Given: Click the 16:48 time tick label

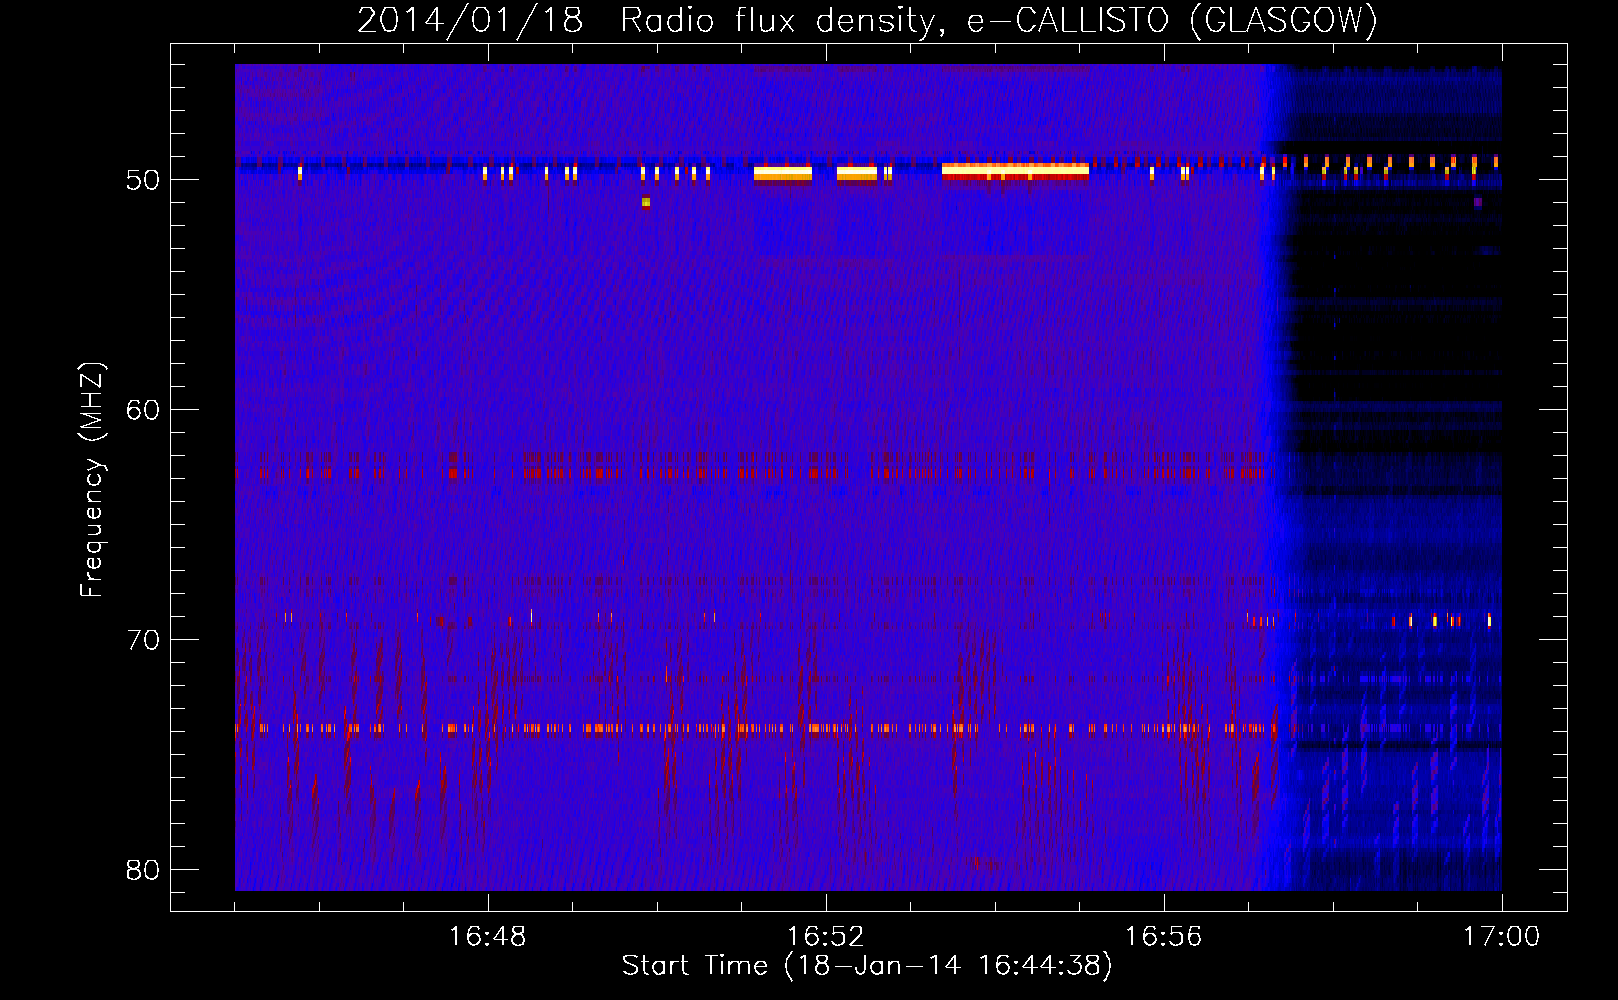Looking at the screenshot, I should [487, 937].
